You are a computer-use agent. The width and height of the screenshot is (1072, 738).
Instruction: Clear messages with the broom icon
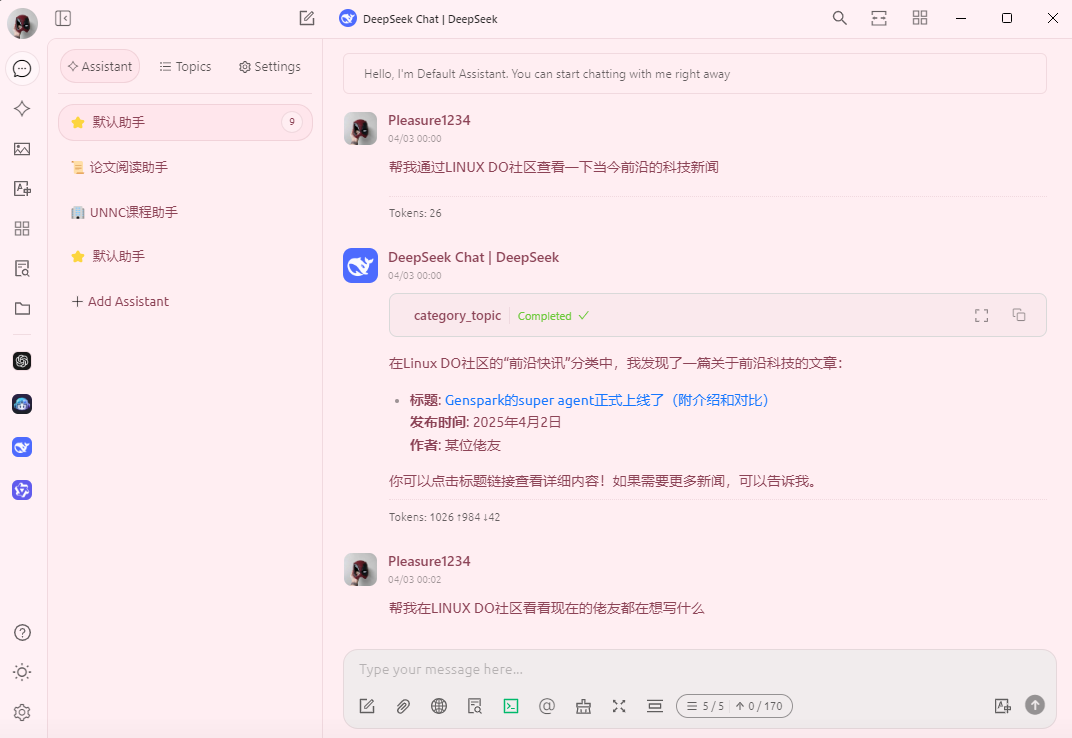point(583,706)
